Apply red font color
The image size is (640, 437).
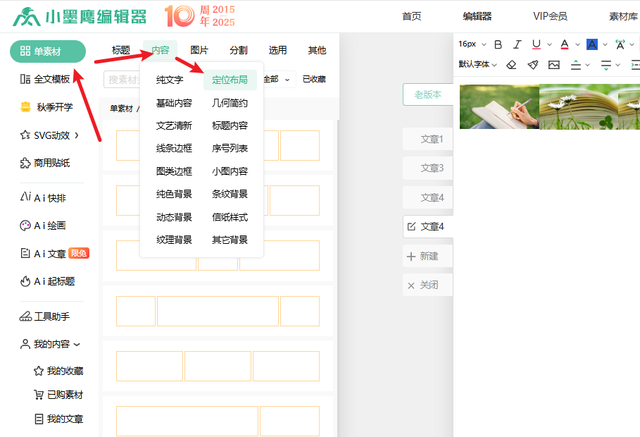pyautogui.click(x=564, y=44)
